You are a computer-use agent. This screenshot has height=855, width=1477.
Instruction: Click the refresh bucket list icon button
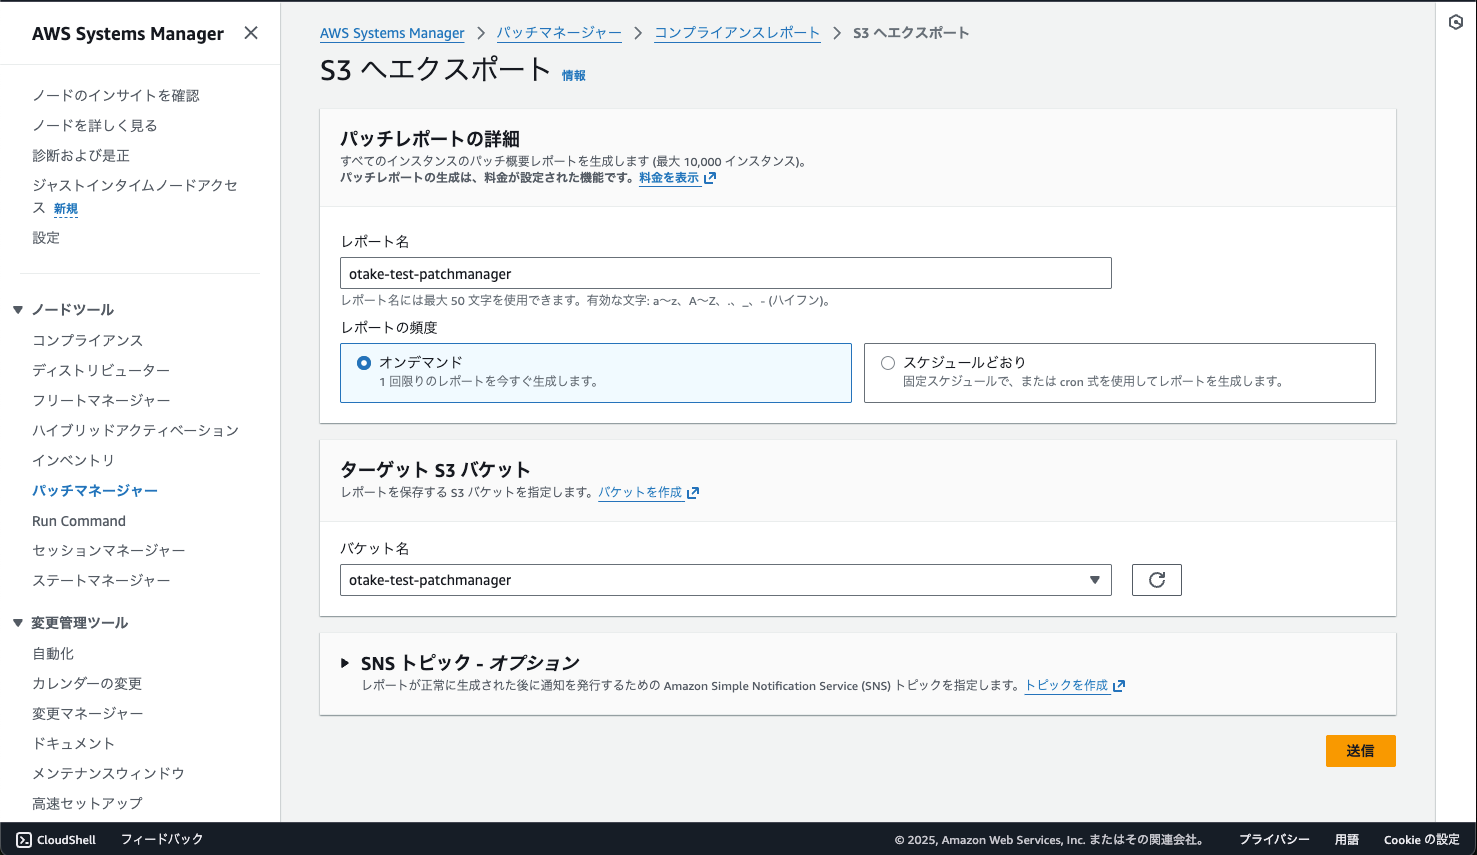[1156, 580]
